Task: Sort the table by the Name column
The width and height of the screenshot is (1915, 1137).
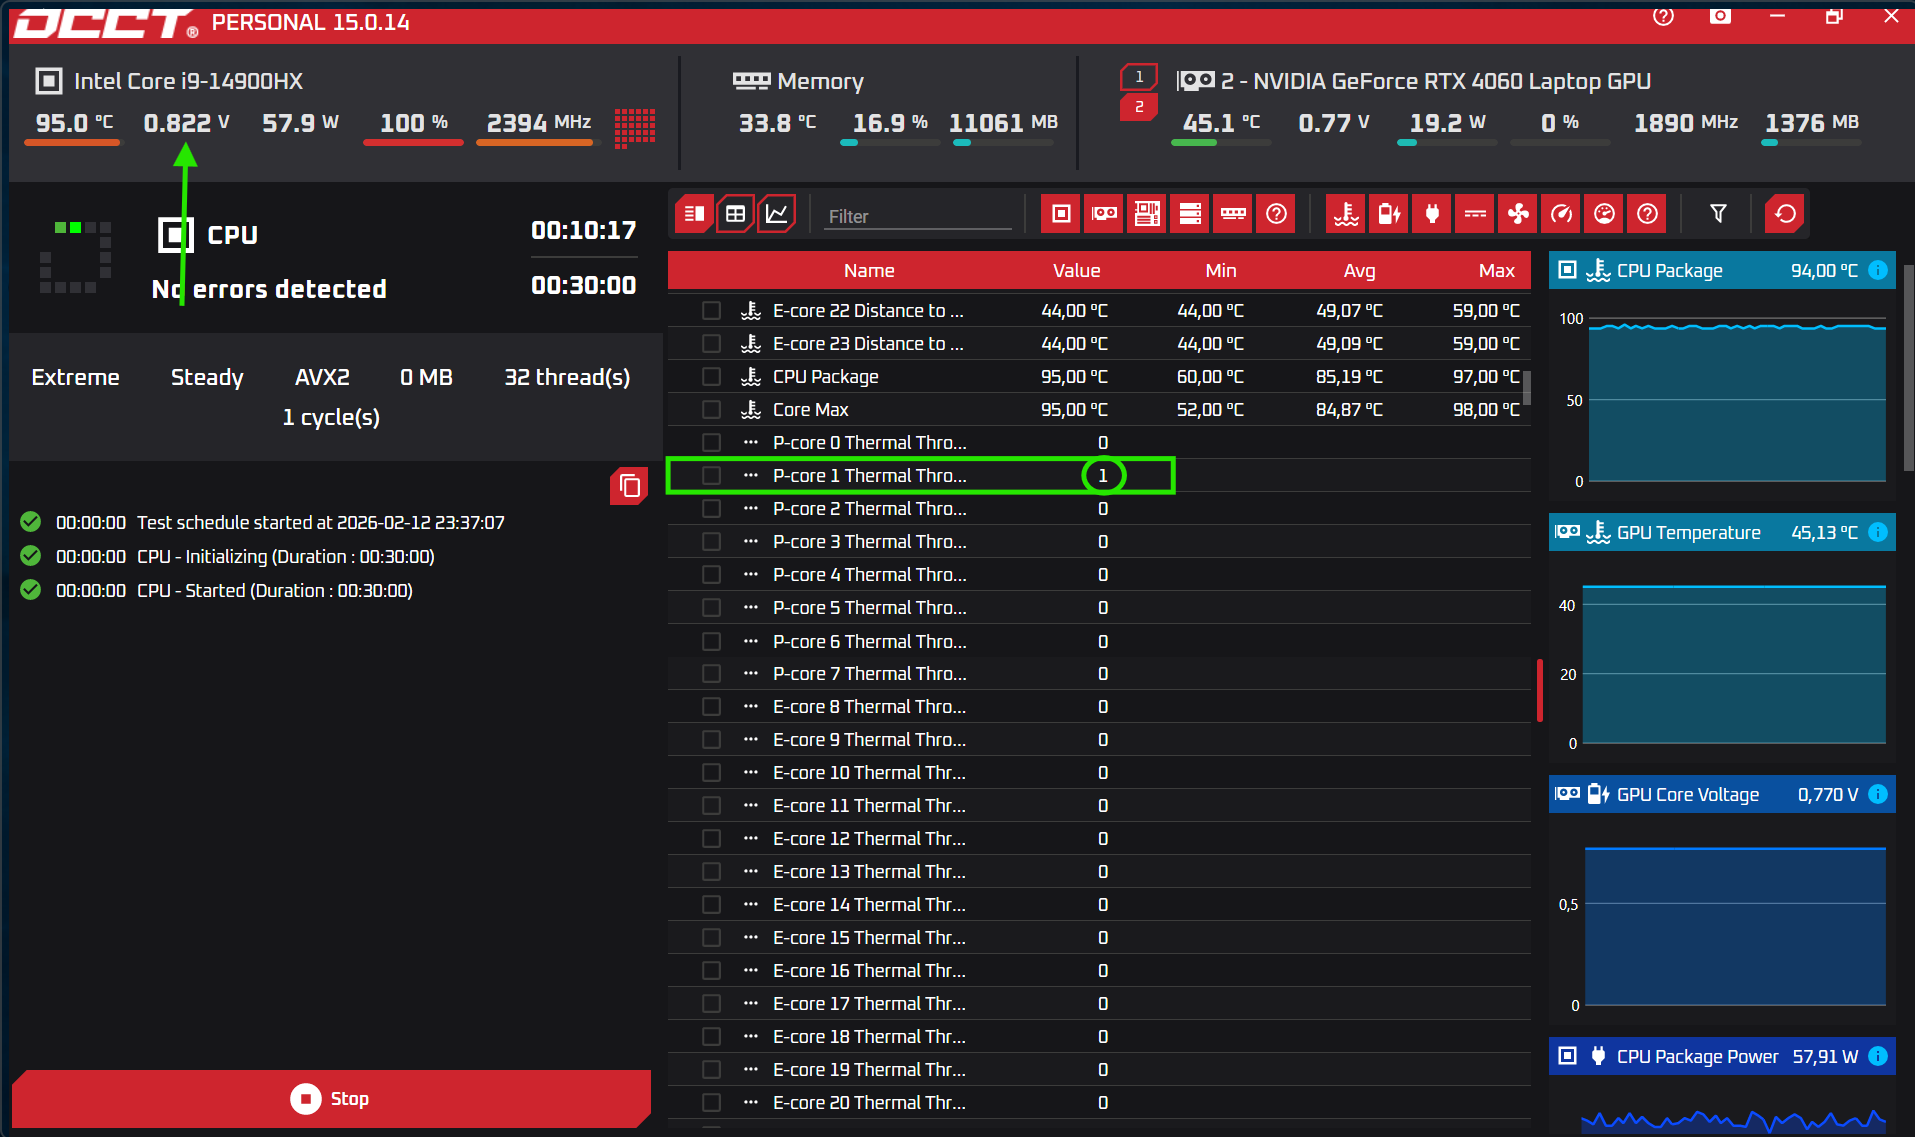Action: (869, 270)
